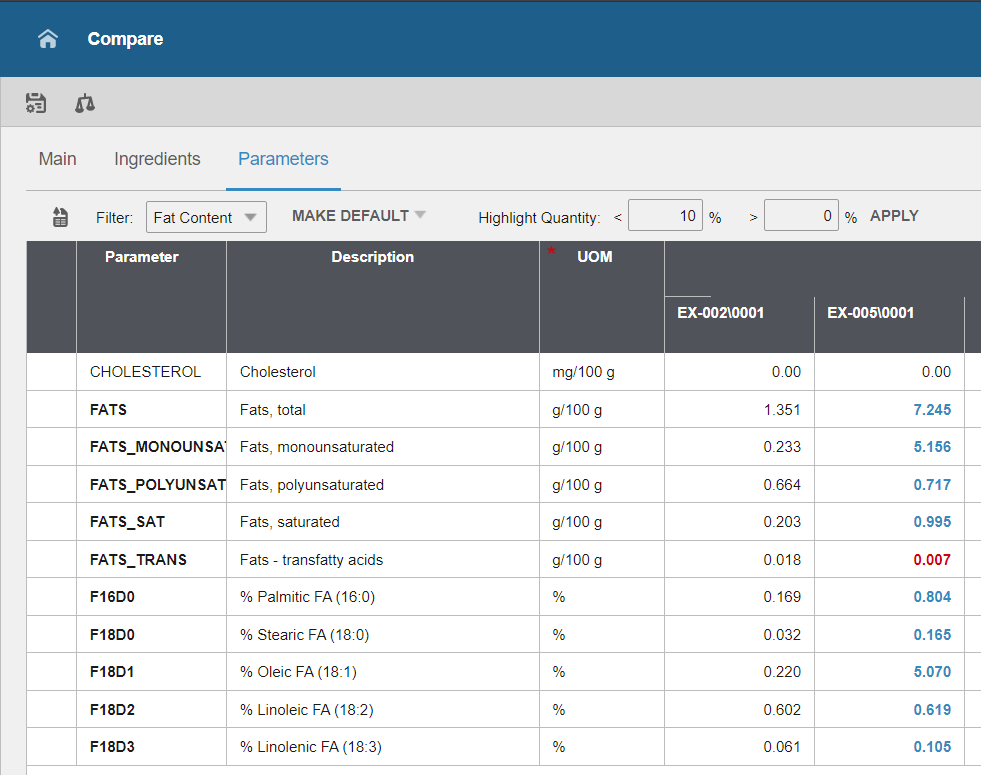Image resolution: width=981 pixels, height=775 pixels.
Task: Select the EX-005\0001 column header
Action: coord(870,312)
